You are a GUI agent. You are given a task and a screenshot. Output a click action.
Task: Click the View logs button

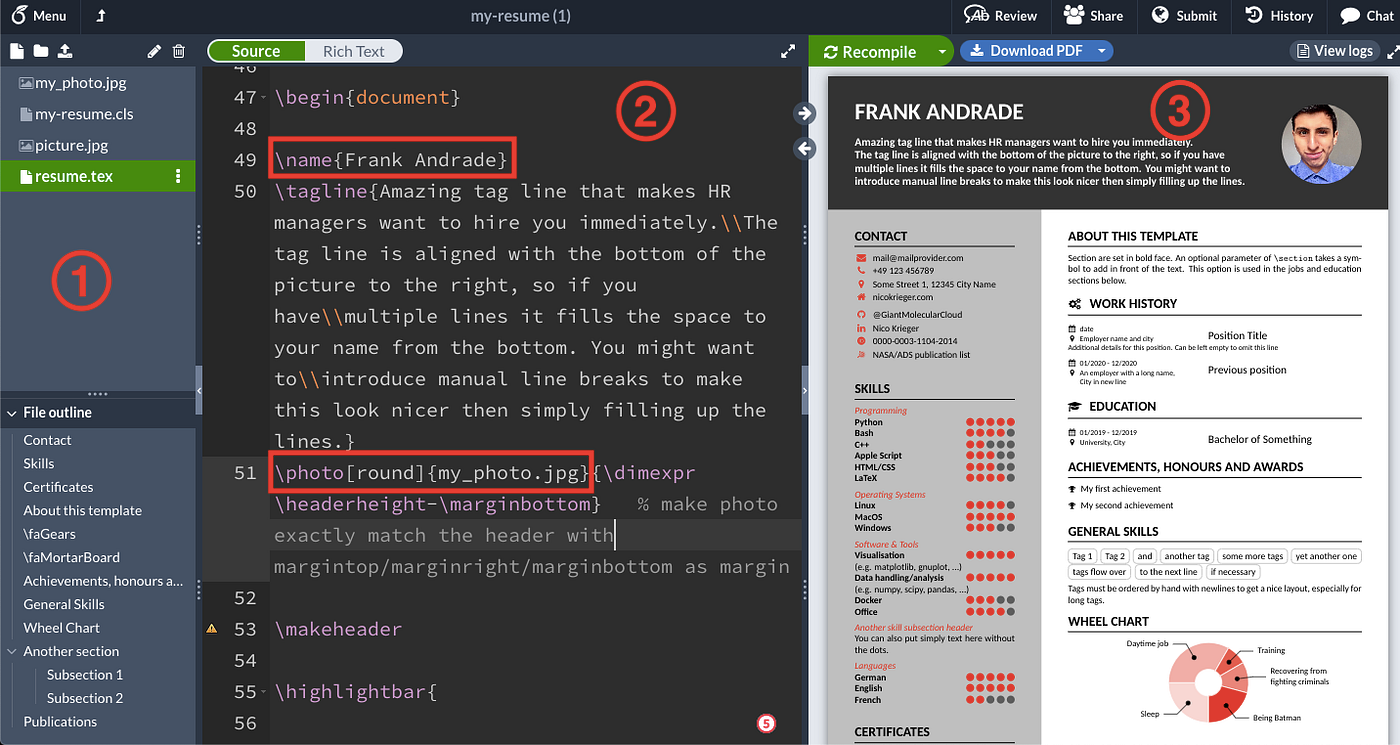click(1334, 51)
